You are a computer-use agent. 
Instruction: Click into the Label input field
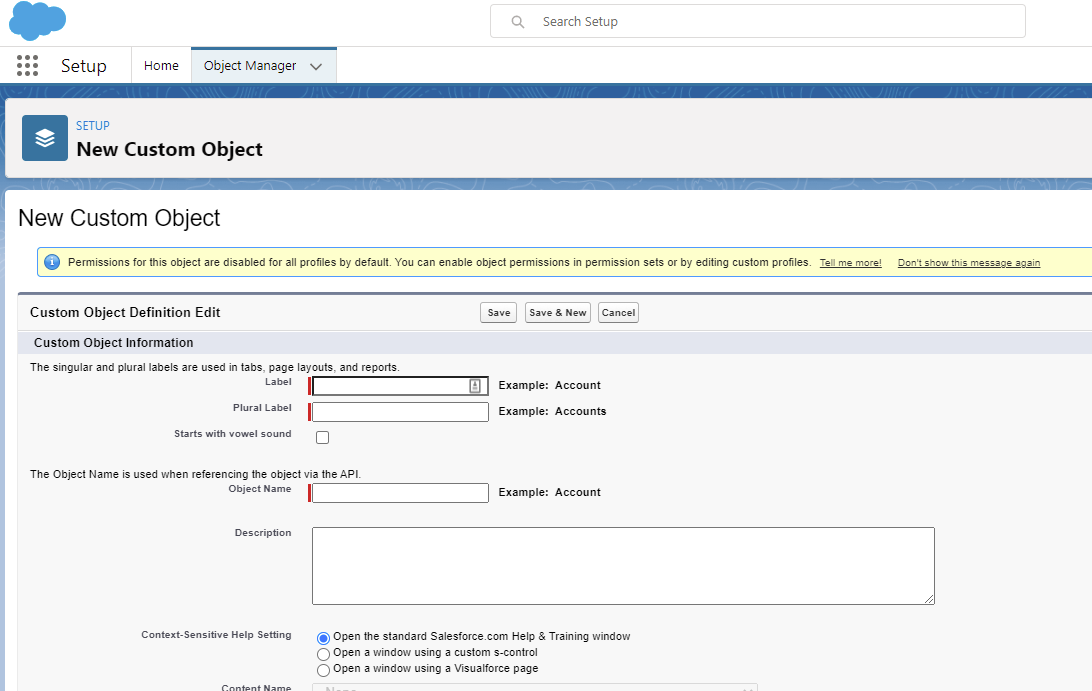point(400,386)
